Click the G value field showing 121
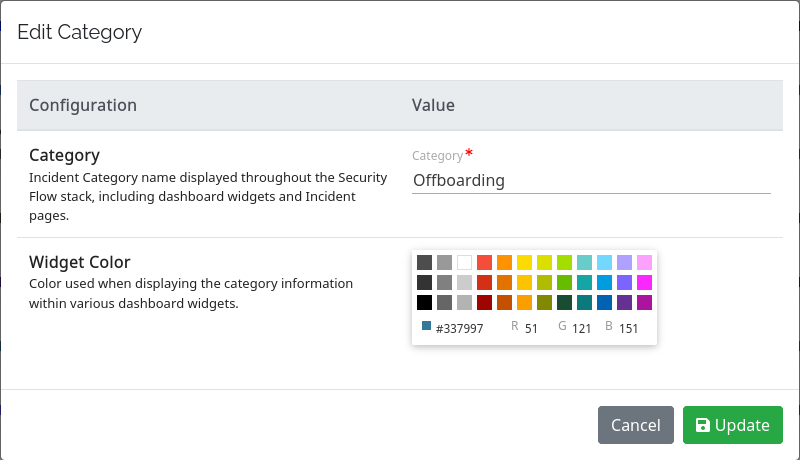Viewport: 800px width, 460px height. click(x=582, y=328)
